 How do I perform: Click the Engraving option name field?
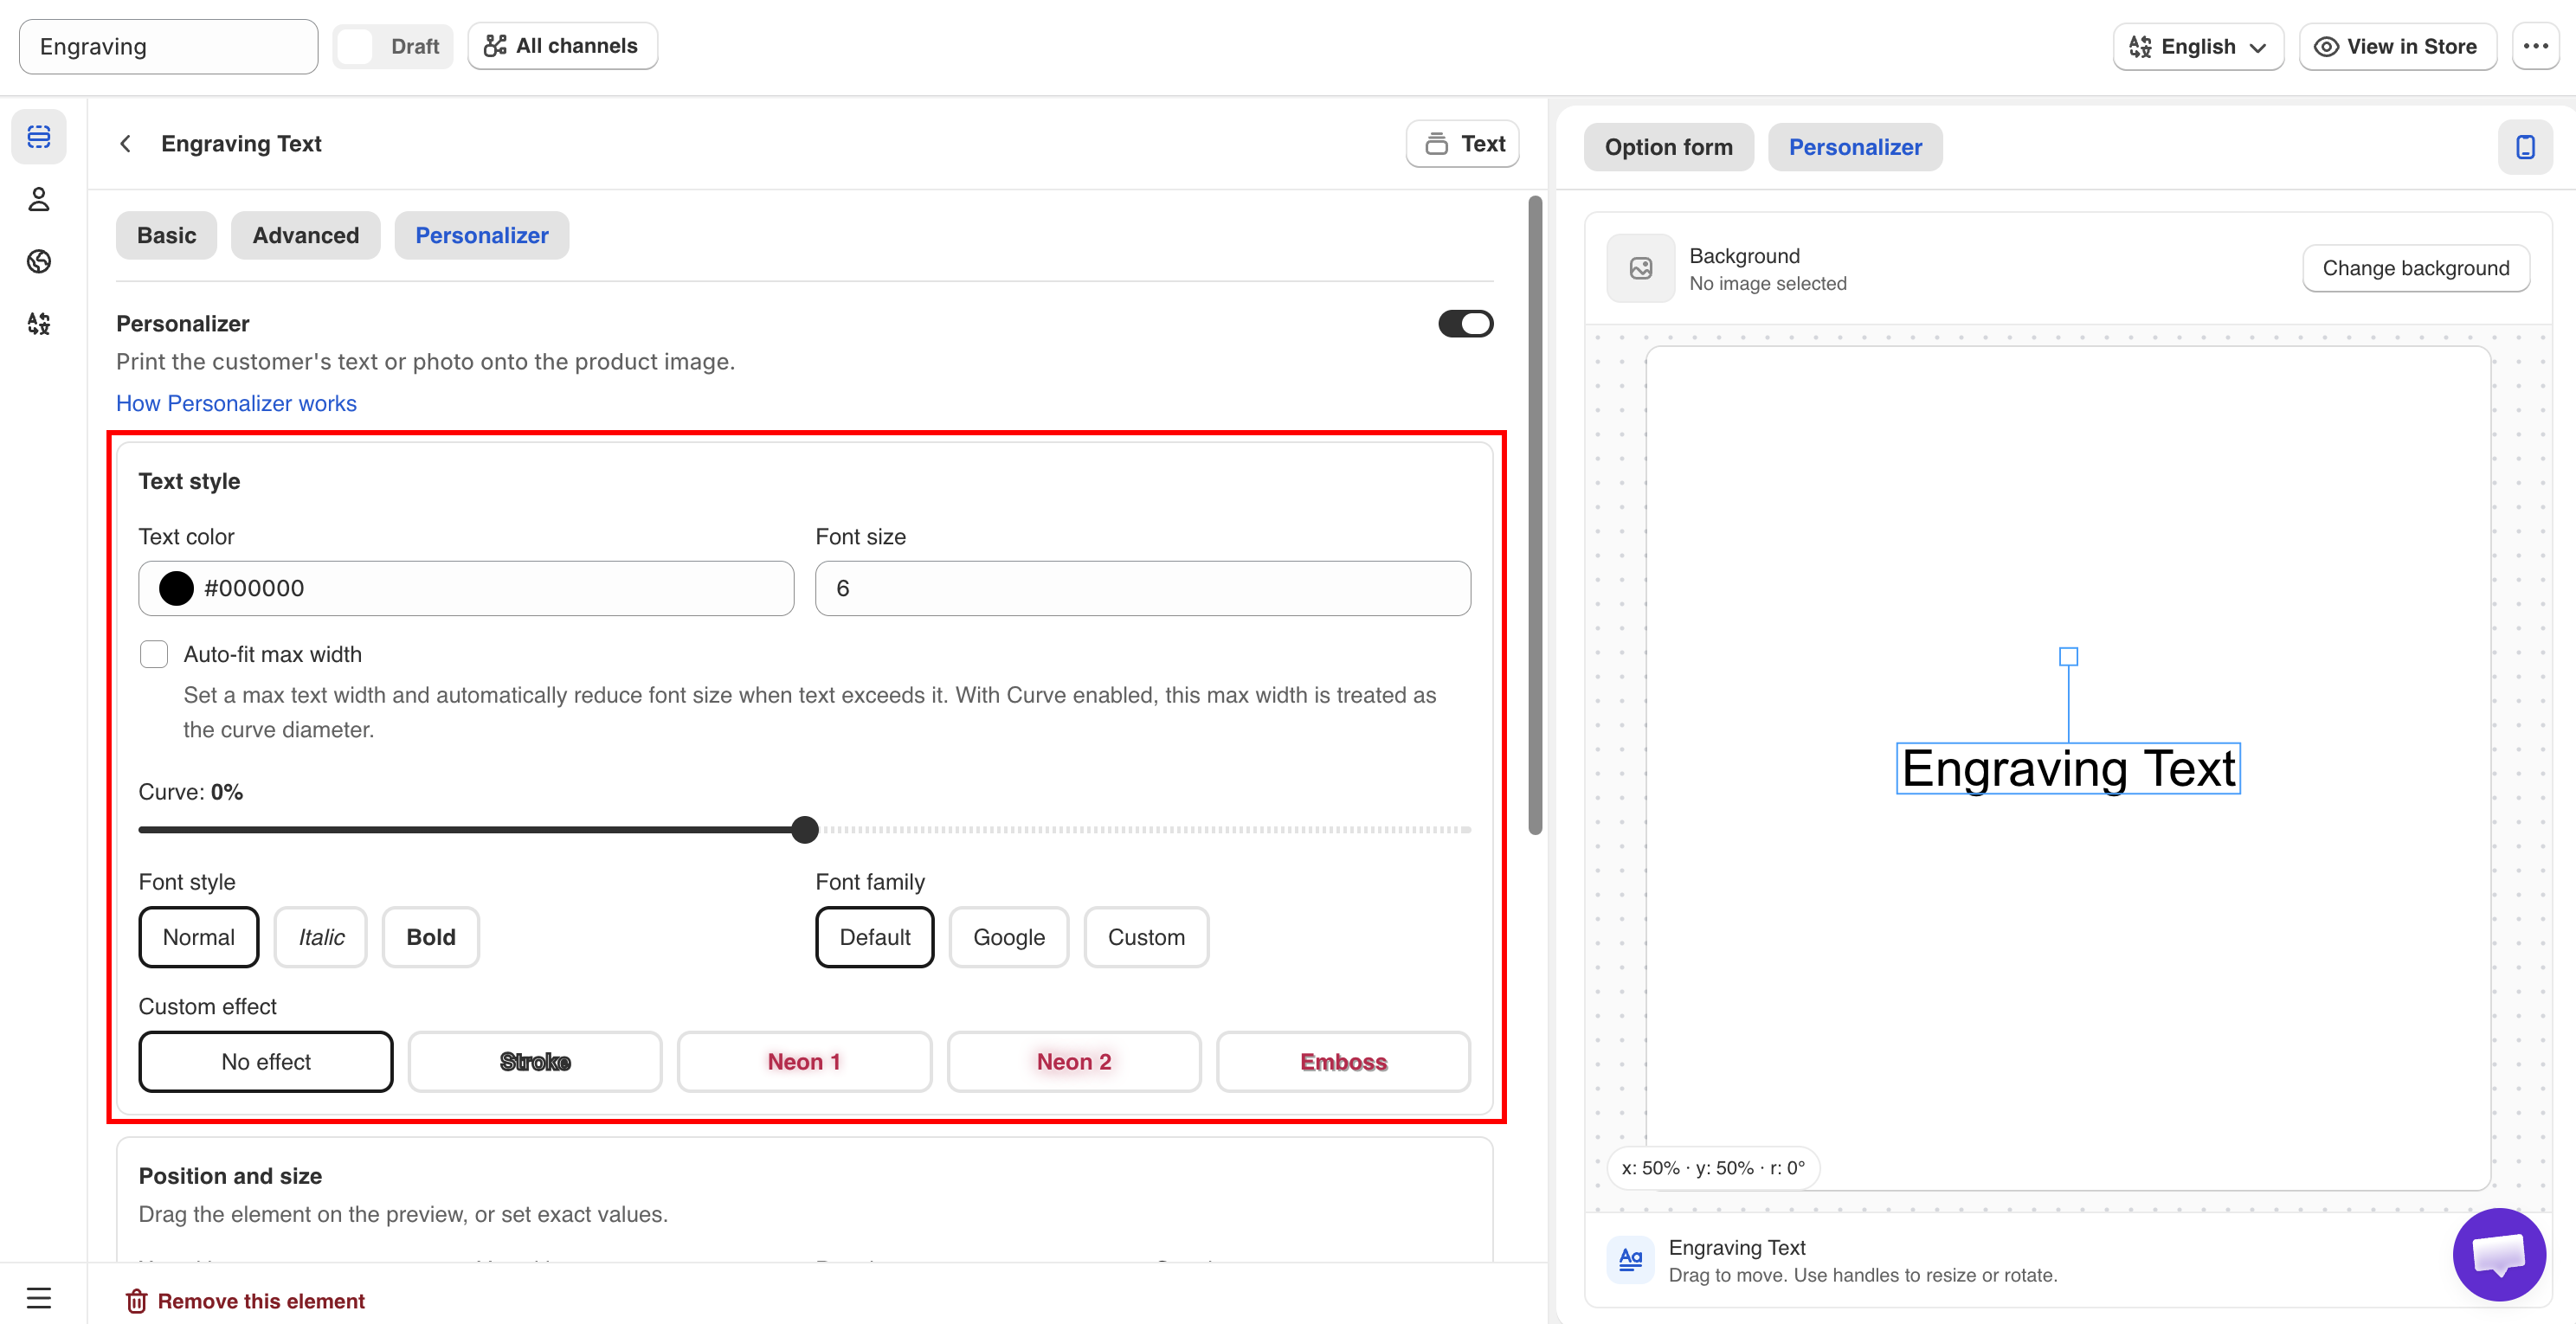tap(168, 46)
